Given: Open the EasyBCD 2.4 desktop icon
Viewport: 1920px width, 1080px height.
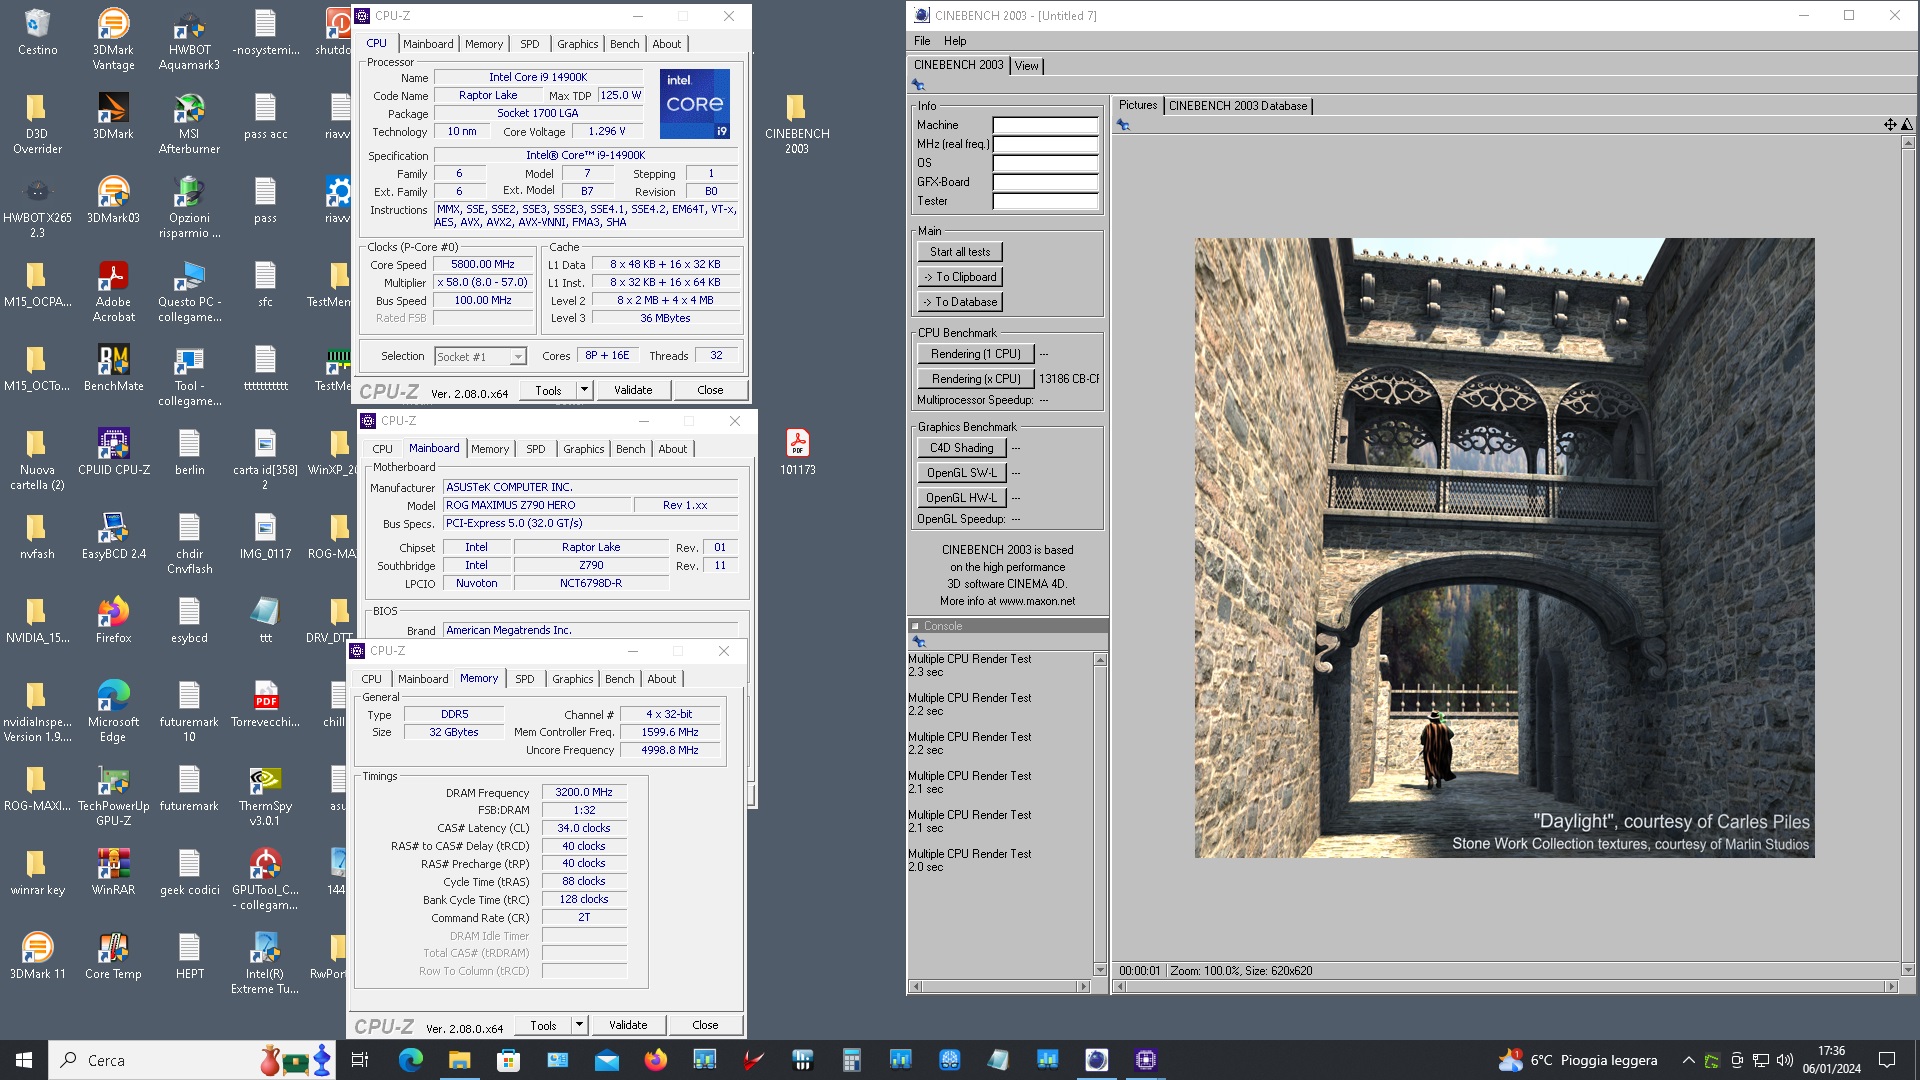Looking at the screenshot, I should click(x=113, y=536).
